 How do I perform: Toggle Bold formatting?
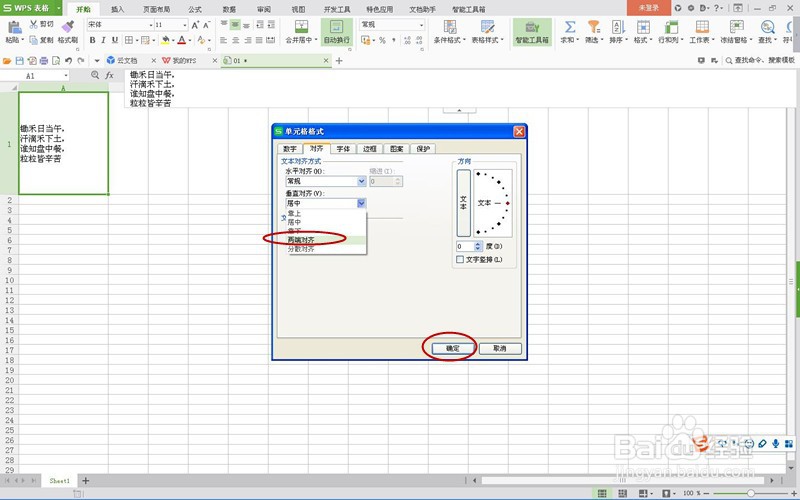pos(92,40)
